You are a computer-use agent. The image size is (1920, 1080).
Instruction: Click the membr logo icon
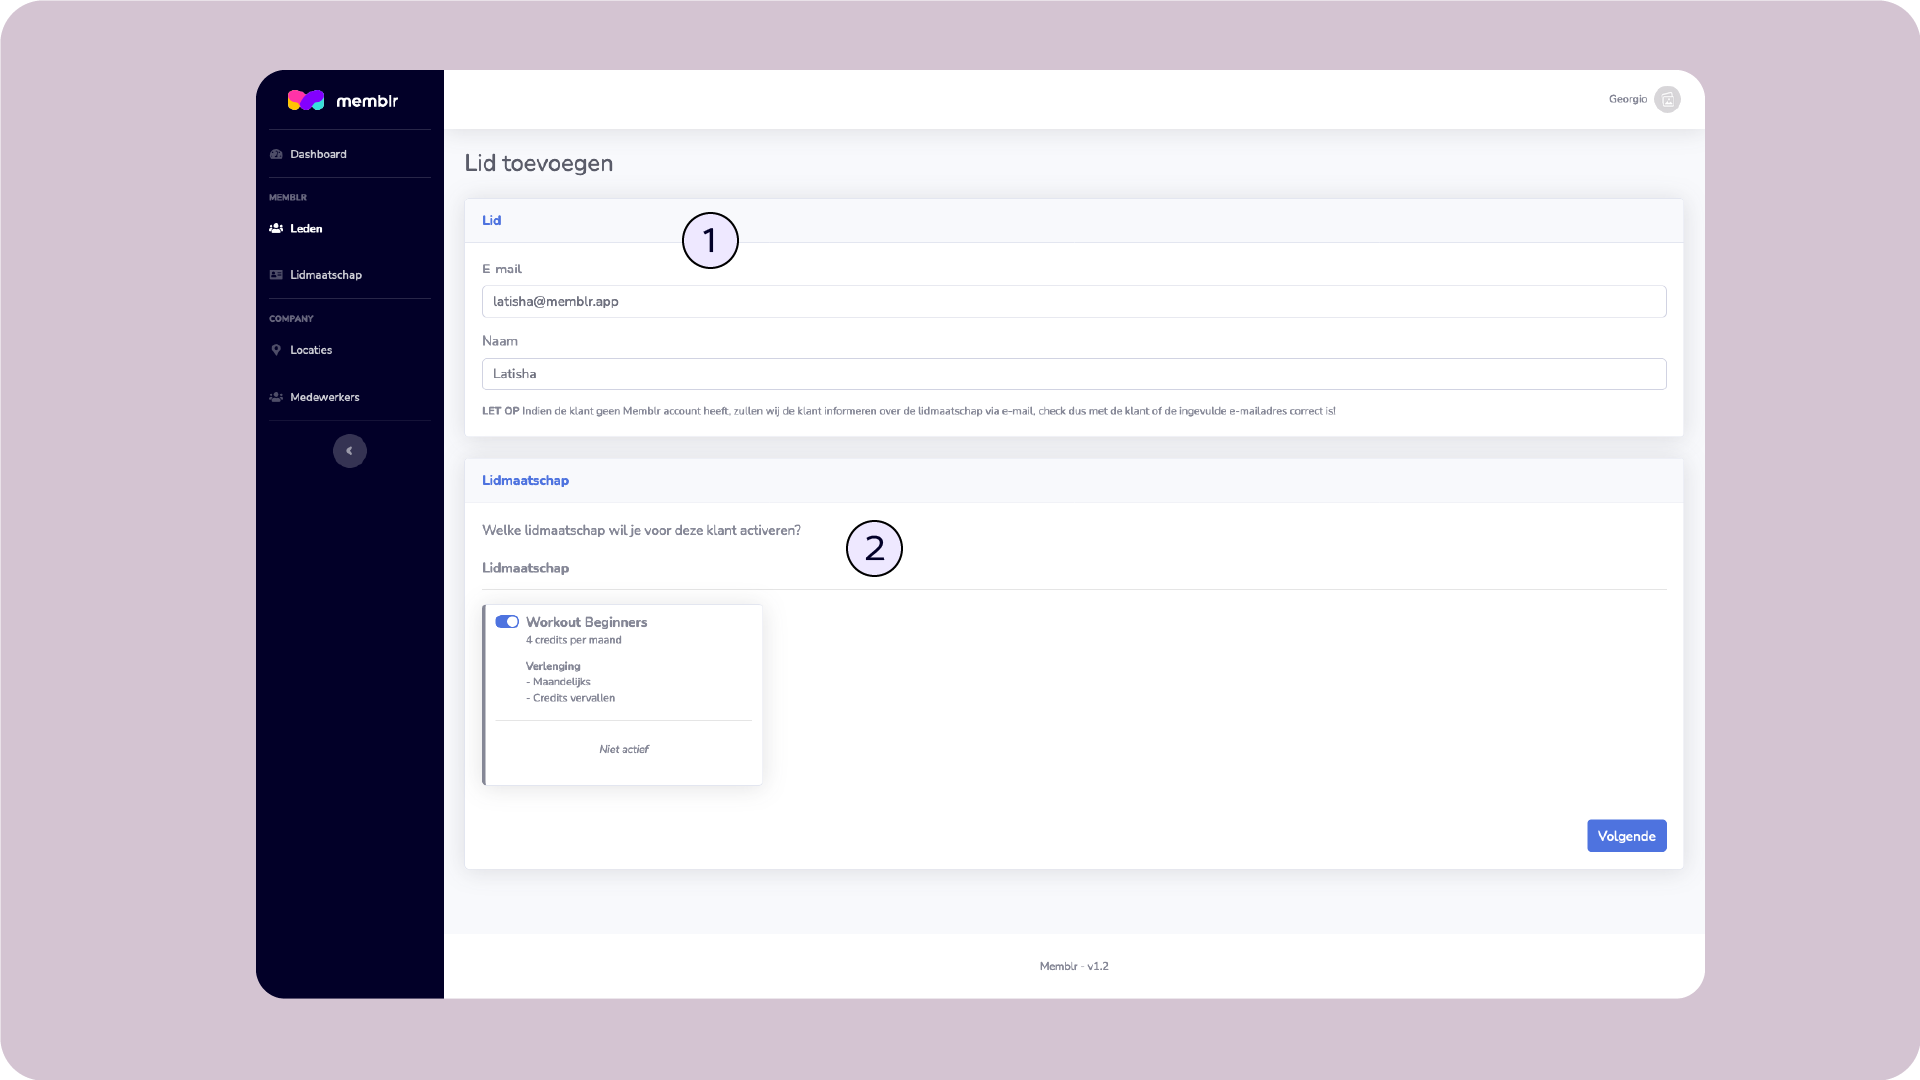pos(306,100)
